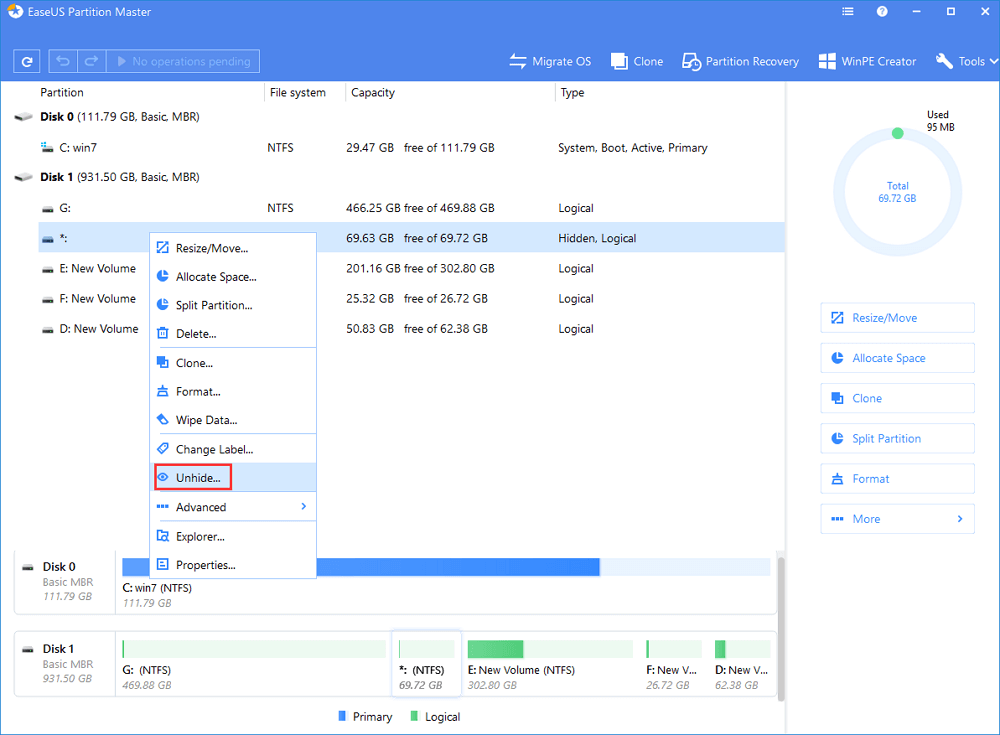The height and width of the screenshot is (735, 1000).
Task: Open the Migrate OS tool
Action: (550, 62)
